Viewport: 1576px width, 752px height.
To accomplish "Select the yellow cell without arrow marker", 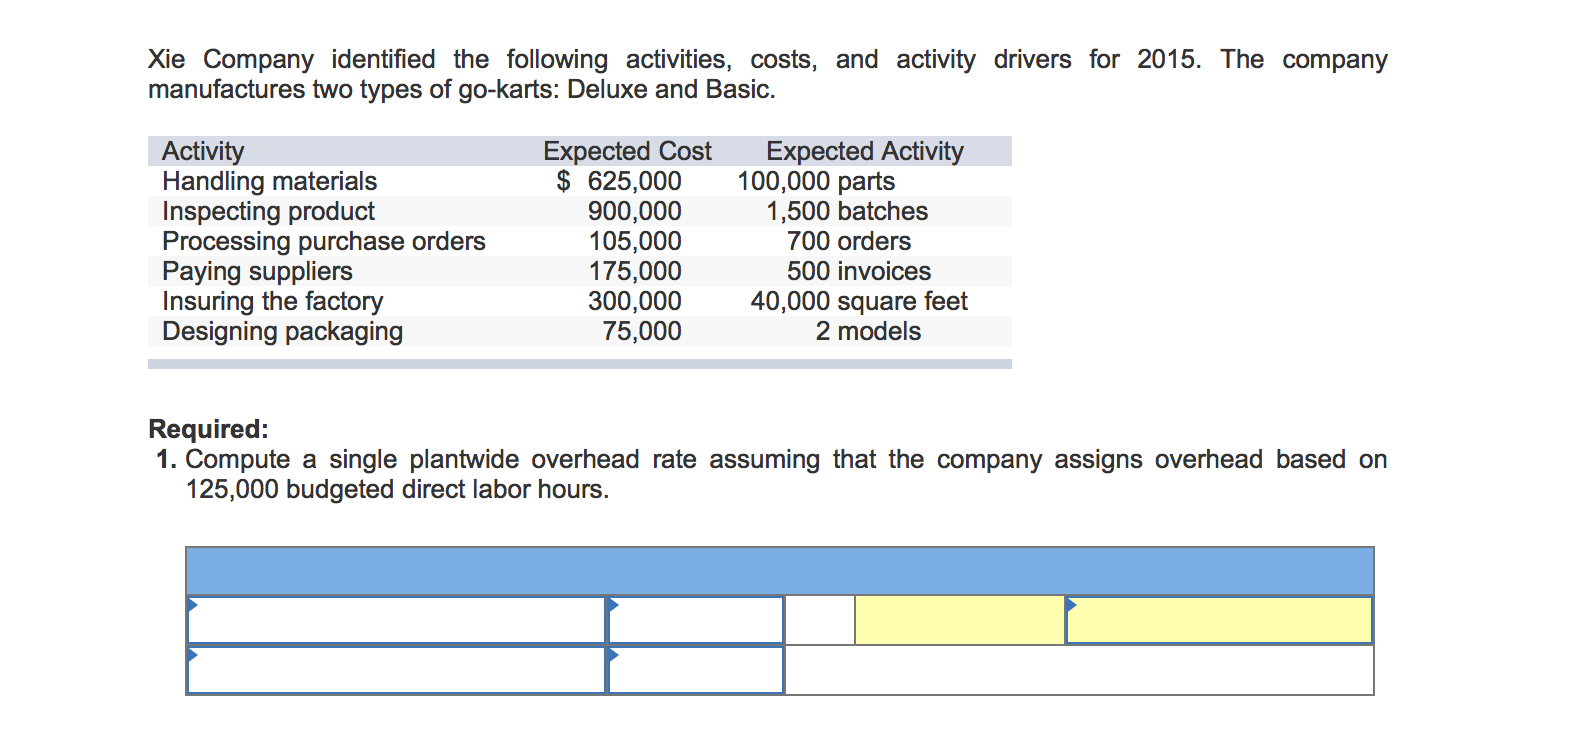I will click(960, 620).
